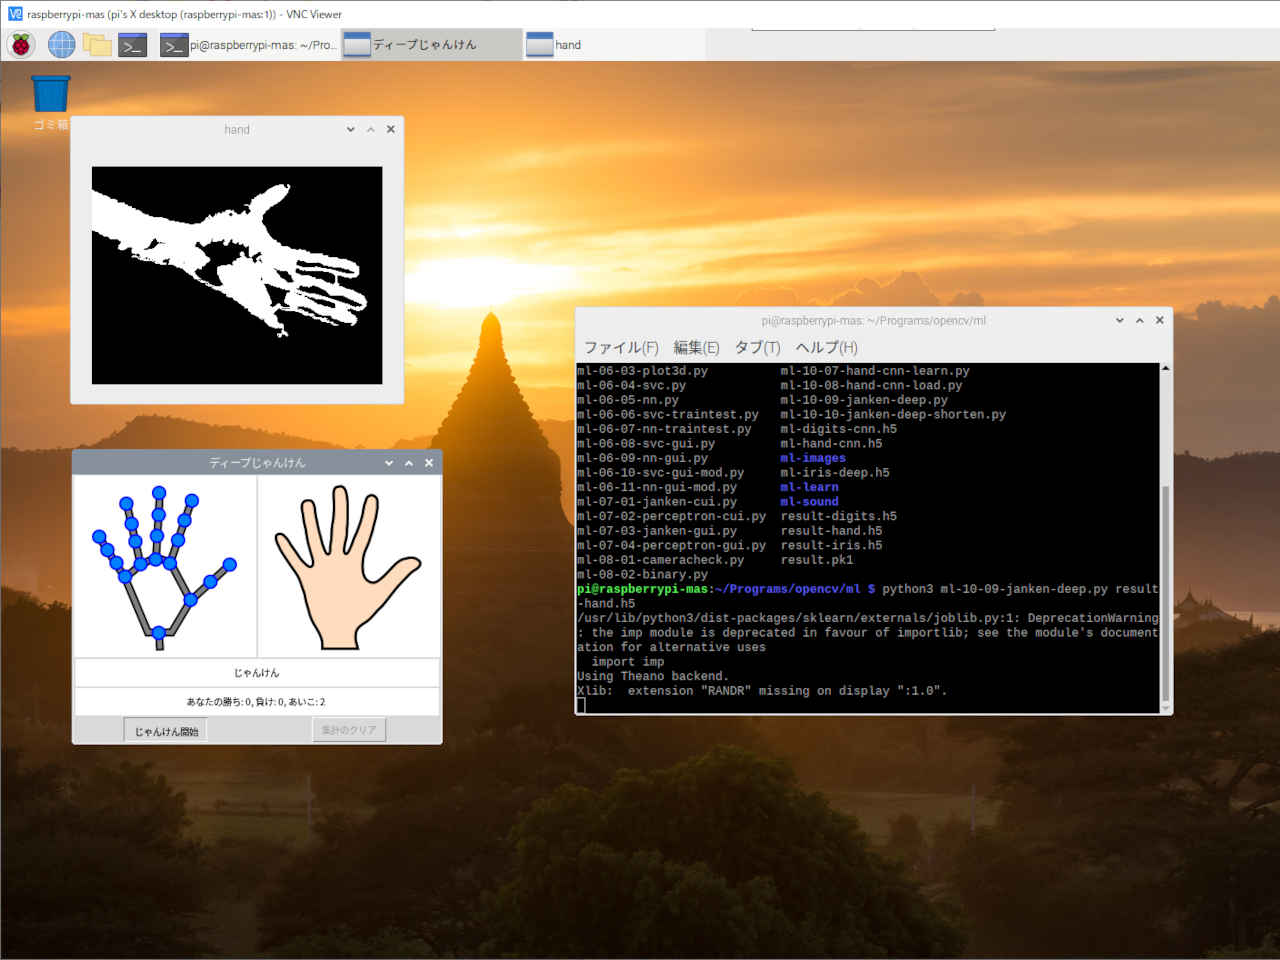Click the hand window title bar text
Viewport: 1280px width, 960px height.
pyautogui.click(x=237, y=129)
